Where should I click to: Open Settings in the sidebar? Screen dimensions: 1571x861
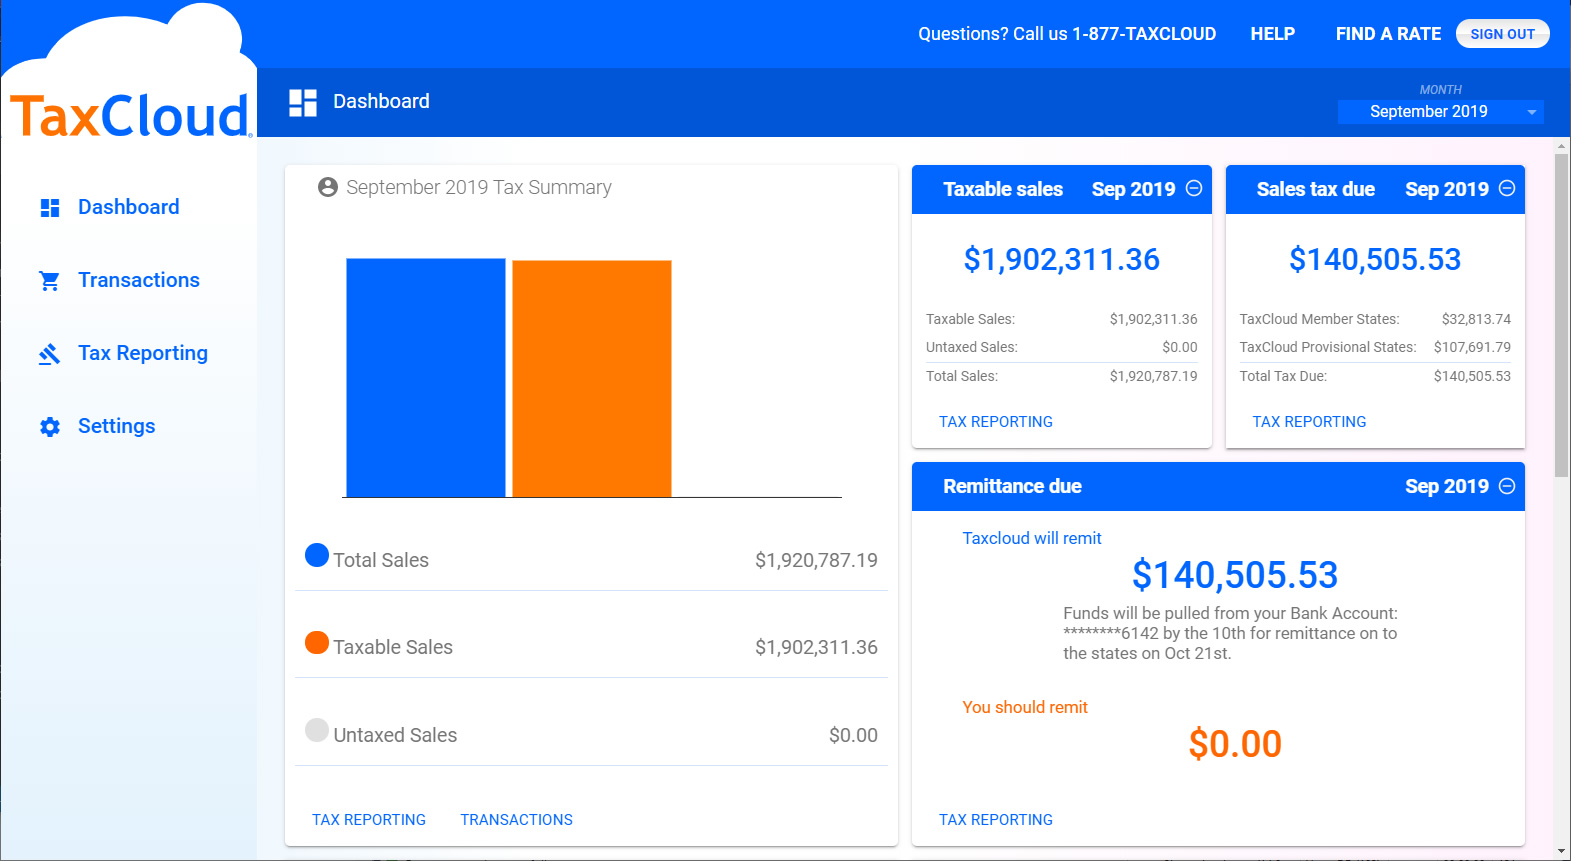pyautogui.click(x=117, y=426)
